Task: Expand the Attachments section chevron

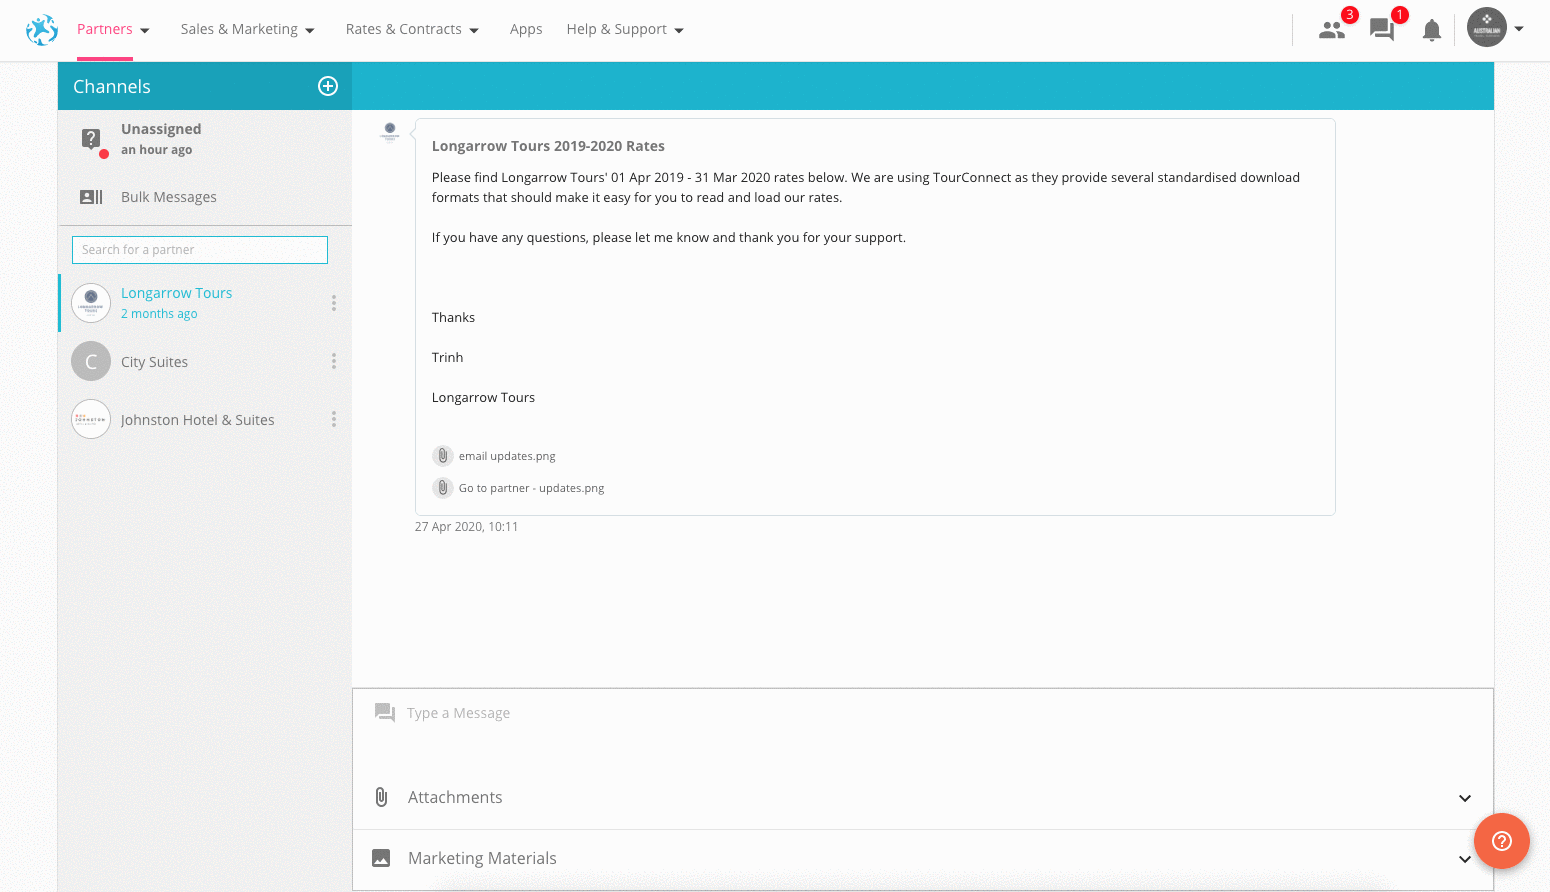Action: click(1465, 798)
